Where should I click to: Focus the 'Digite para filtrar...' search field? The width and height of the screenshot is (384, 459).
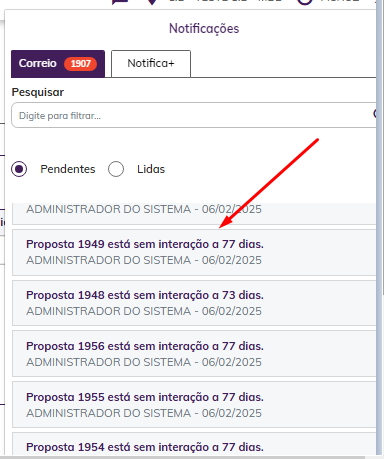(x=194, y=115)
